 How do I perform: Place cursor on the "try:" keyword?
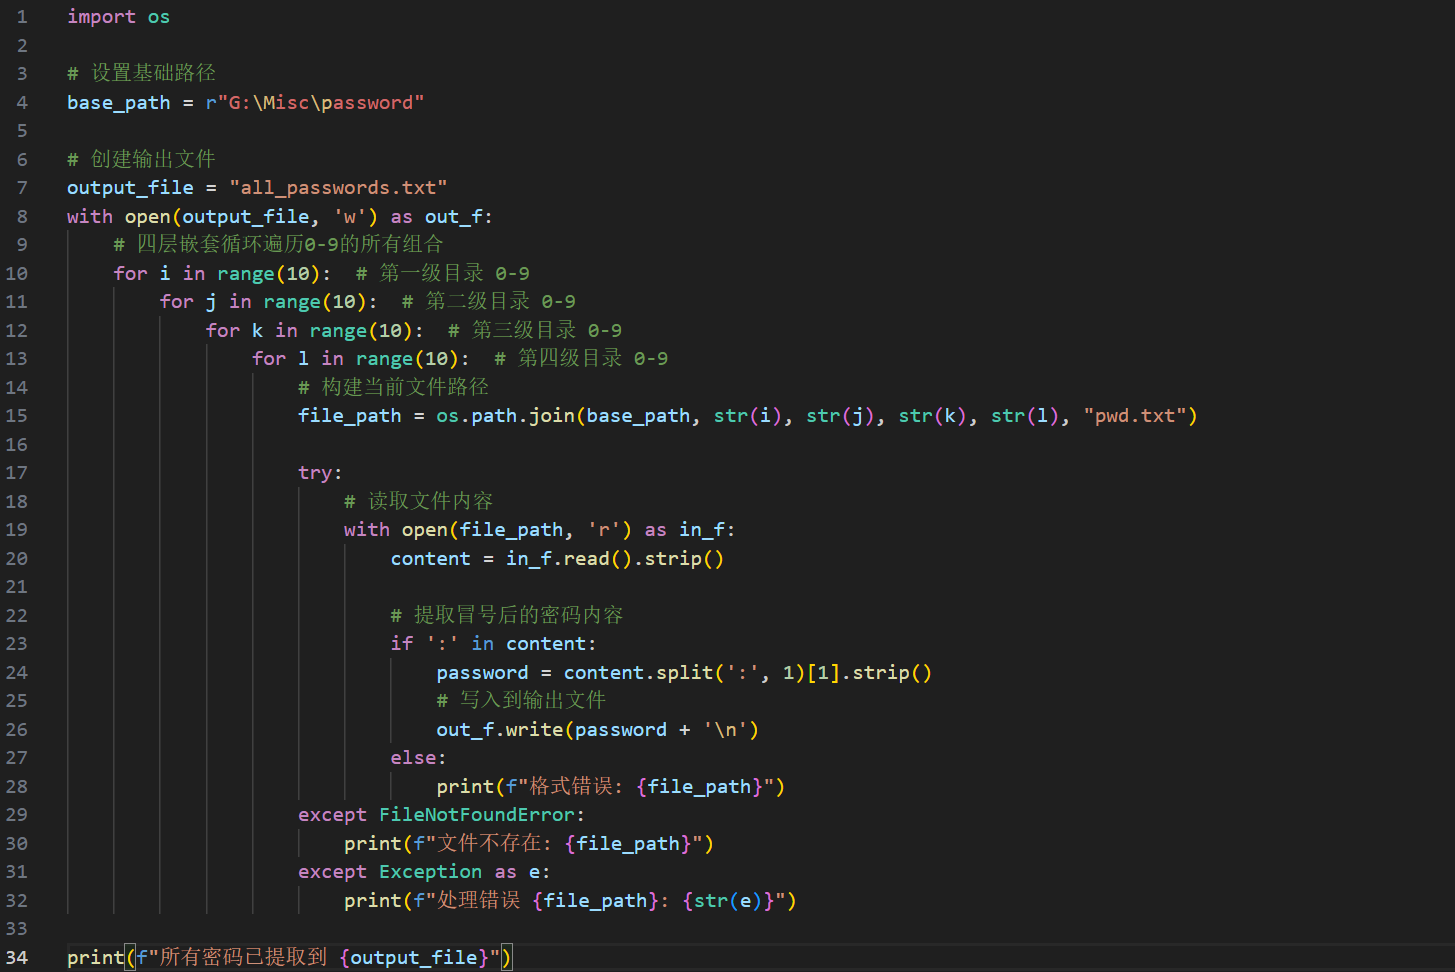click(319, 473)
